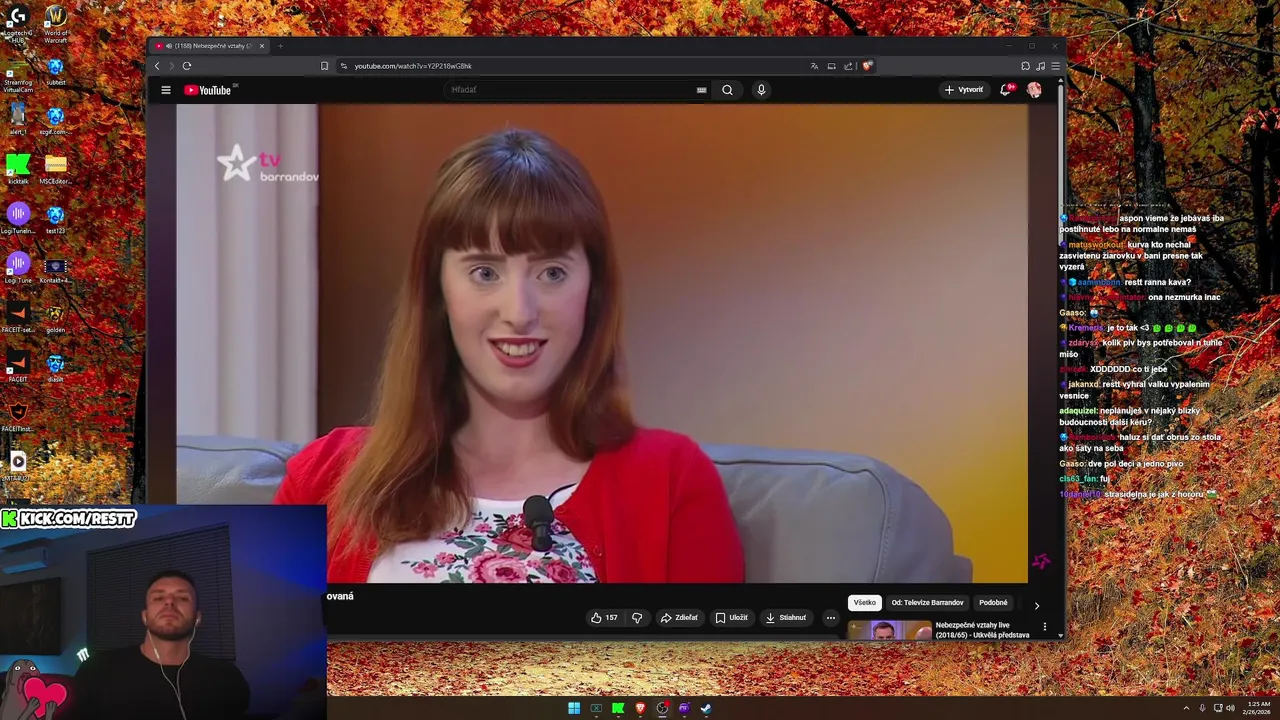Open the subtest desktop icon
This screenshot has height=720, width=1280.
[x=55, y=71]
